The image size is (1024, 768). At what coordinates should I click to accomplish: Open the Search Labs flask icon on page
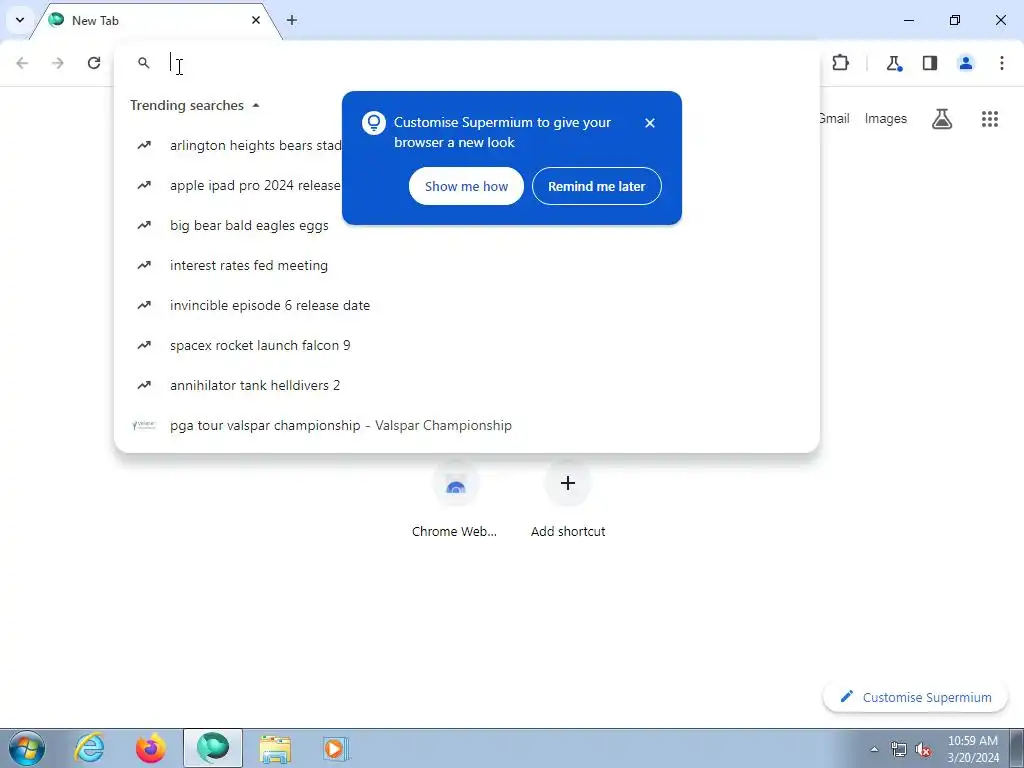coord(942,119)
